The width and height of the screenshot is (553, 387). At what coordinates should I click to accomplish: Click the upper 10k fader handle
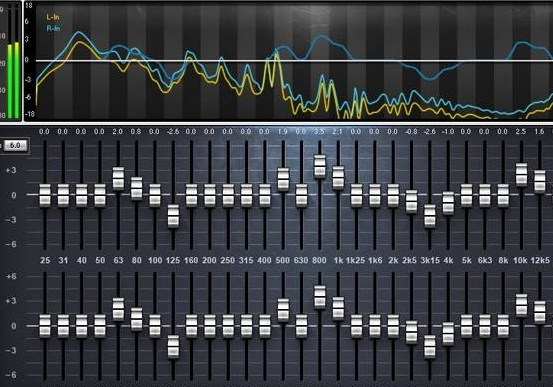(x=522, y=175)
